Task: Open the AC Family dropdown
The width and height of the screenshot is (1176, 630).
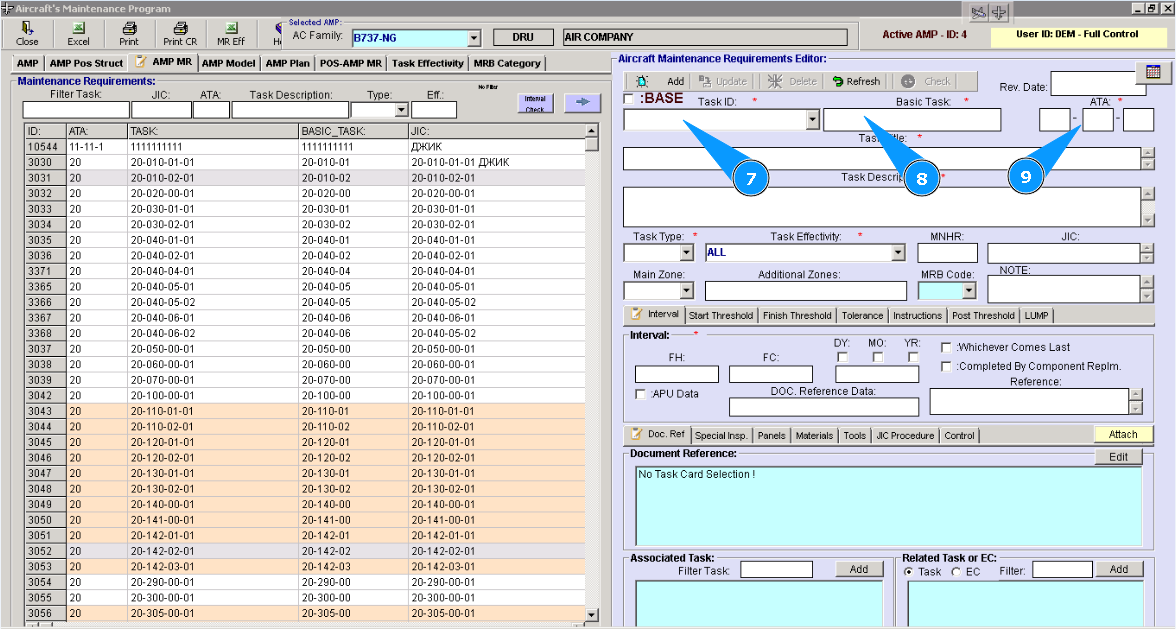Action: (473, 38)
